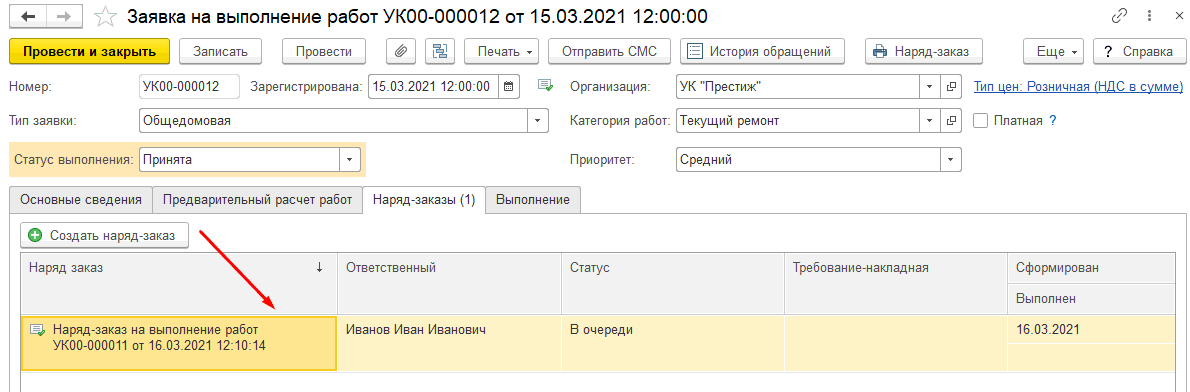Click the Номер input field
Viewport: 1190px width, 392px height.
point(190,86)
